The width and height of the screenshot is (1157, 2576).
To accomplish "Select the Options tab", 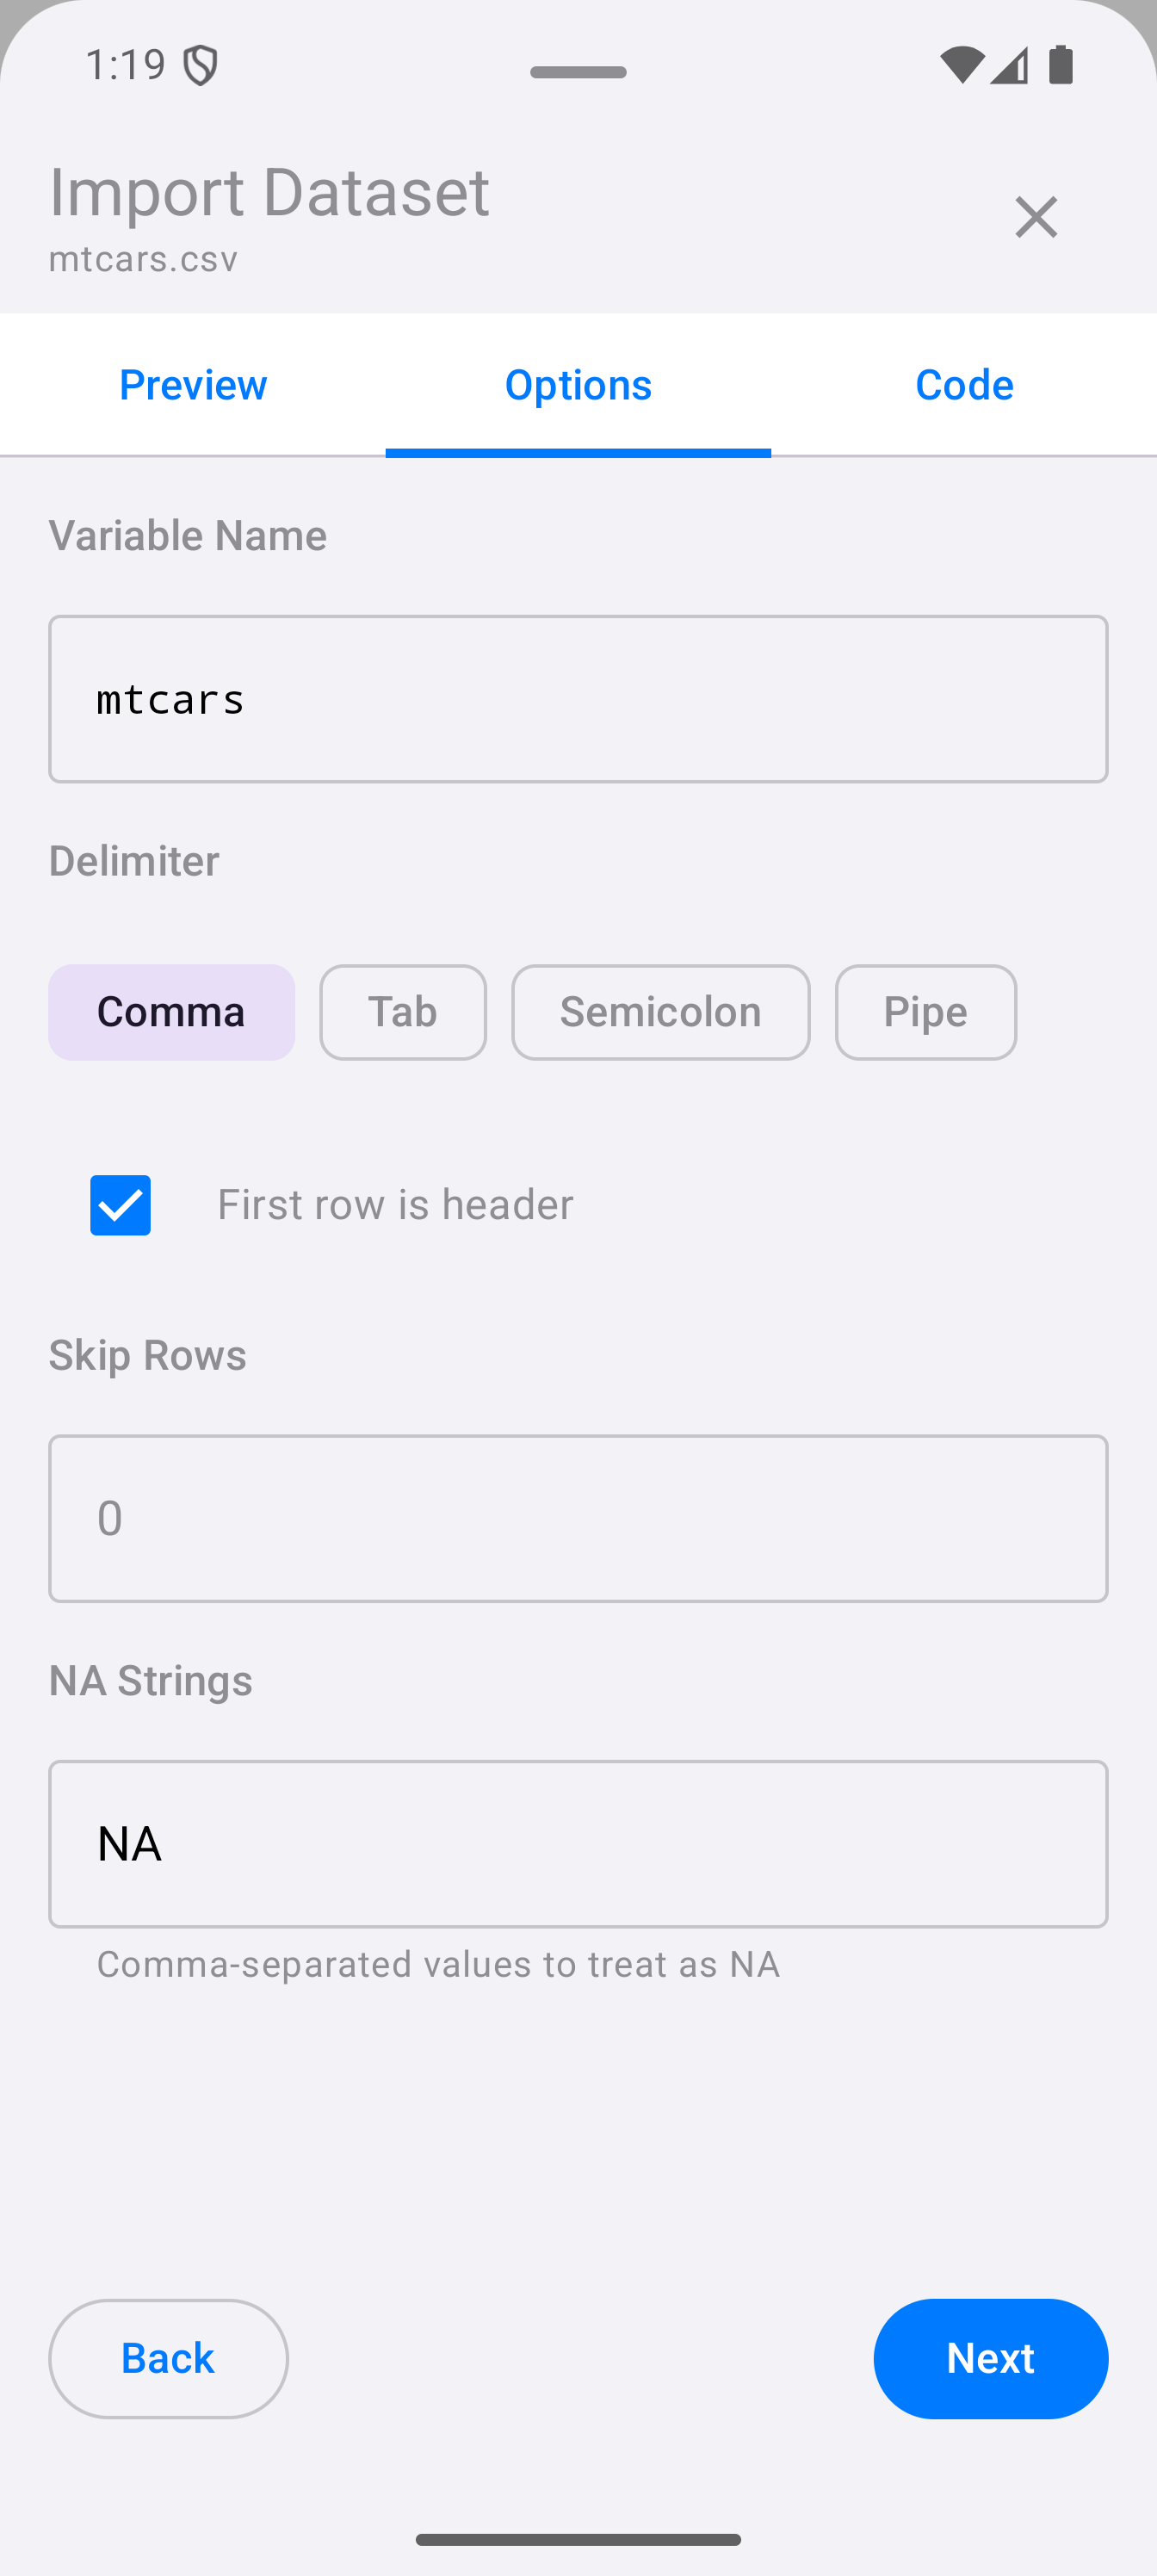I will tap(578, 385).
